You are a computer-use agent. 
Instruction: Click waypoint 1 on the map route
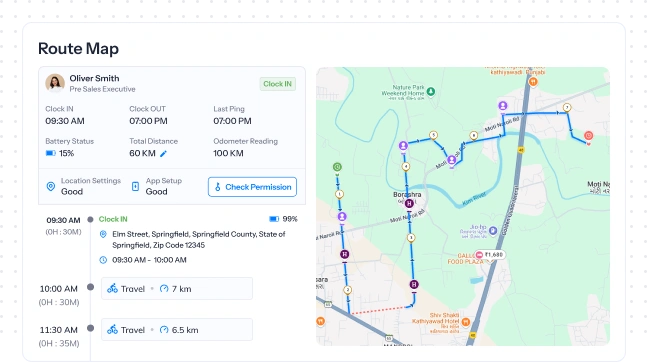coord(339,194)
